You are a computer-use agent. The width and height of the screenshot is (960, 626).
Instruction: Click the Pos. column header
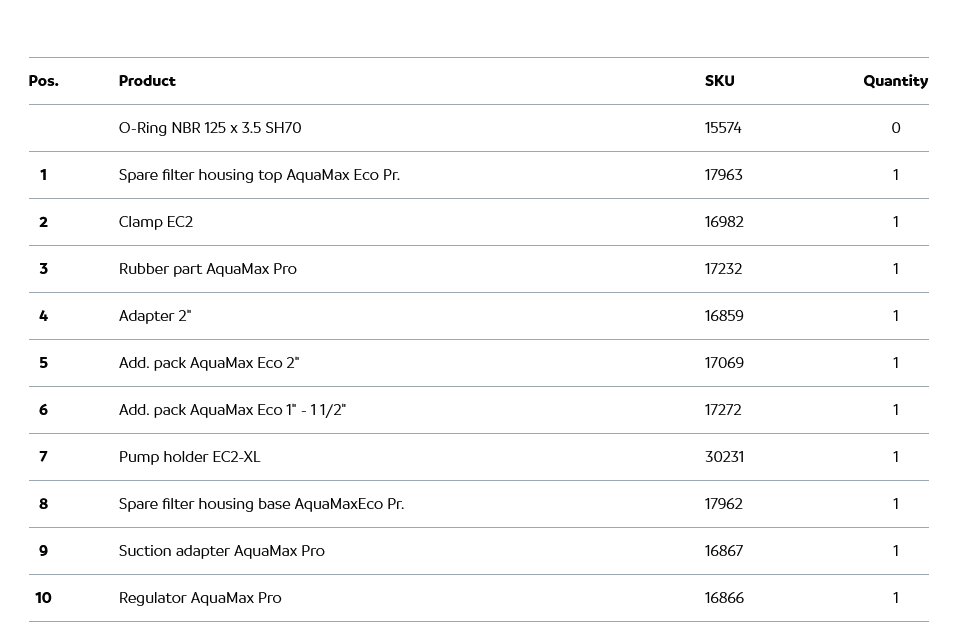pos(43,81)
